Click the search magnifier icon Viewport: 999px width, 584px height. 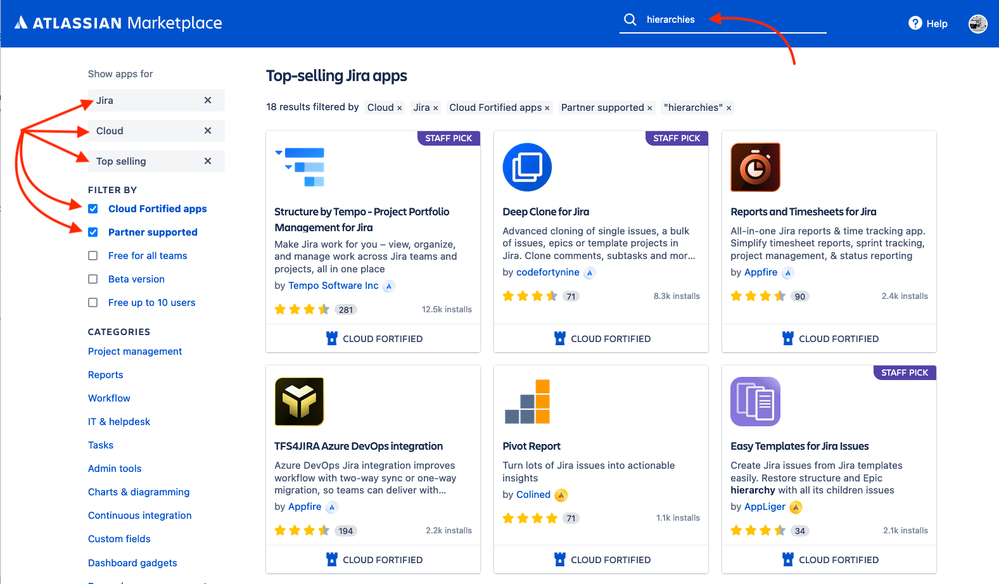(629, 19)
